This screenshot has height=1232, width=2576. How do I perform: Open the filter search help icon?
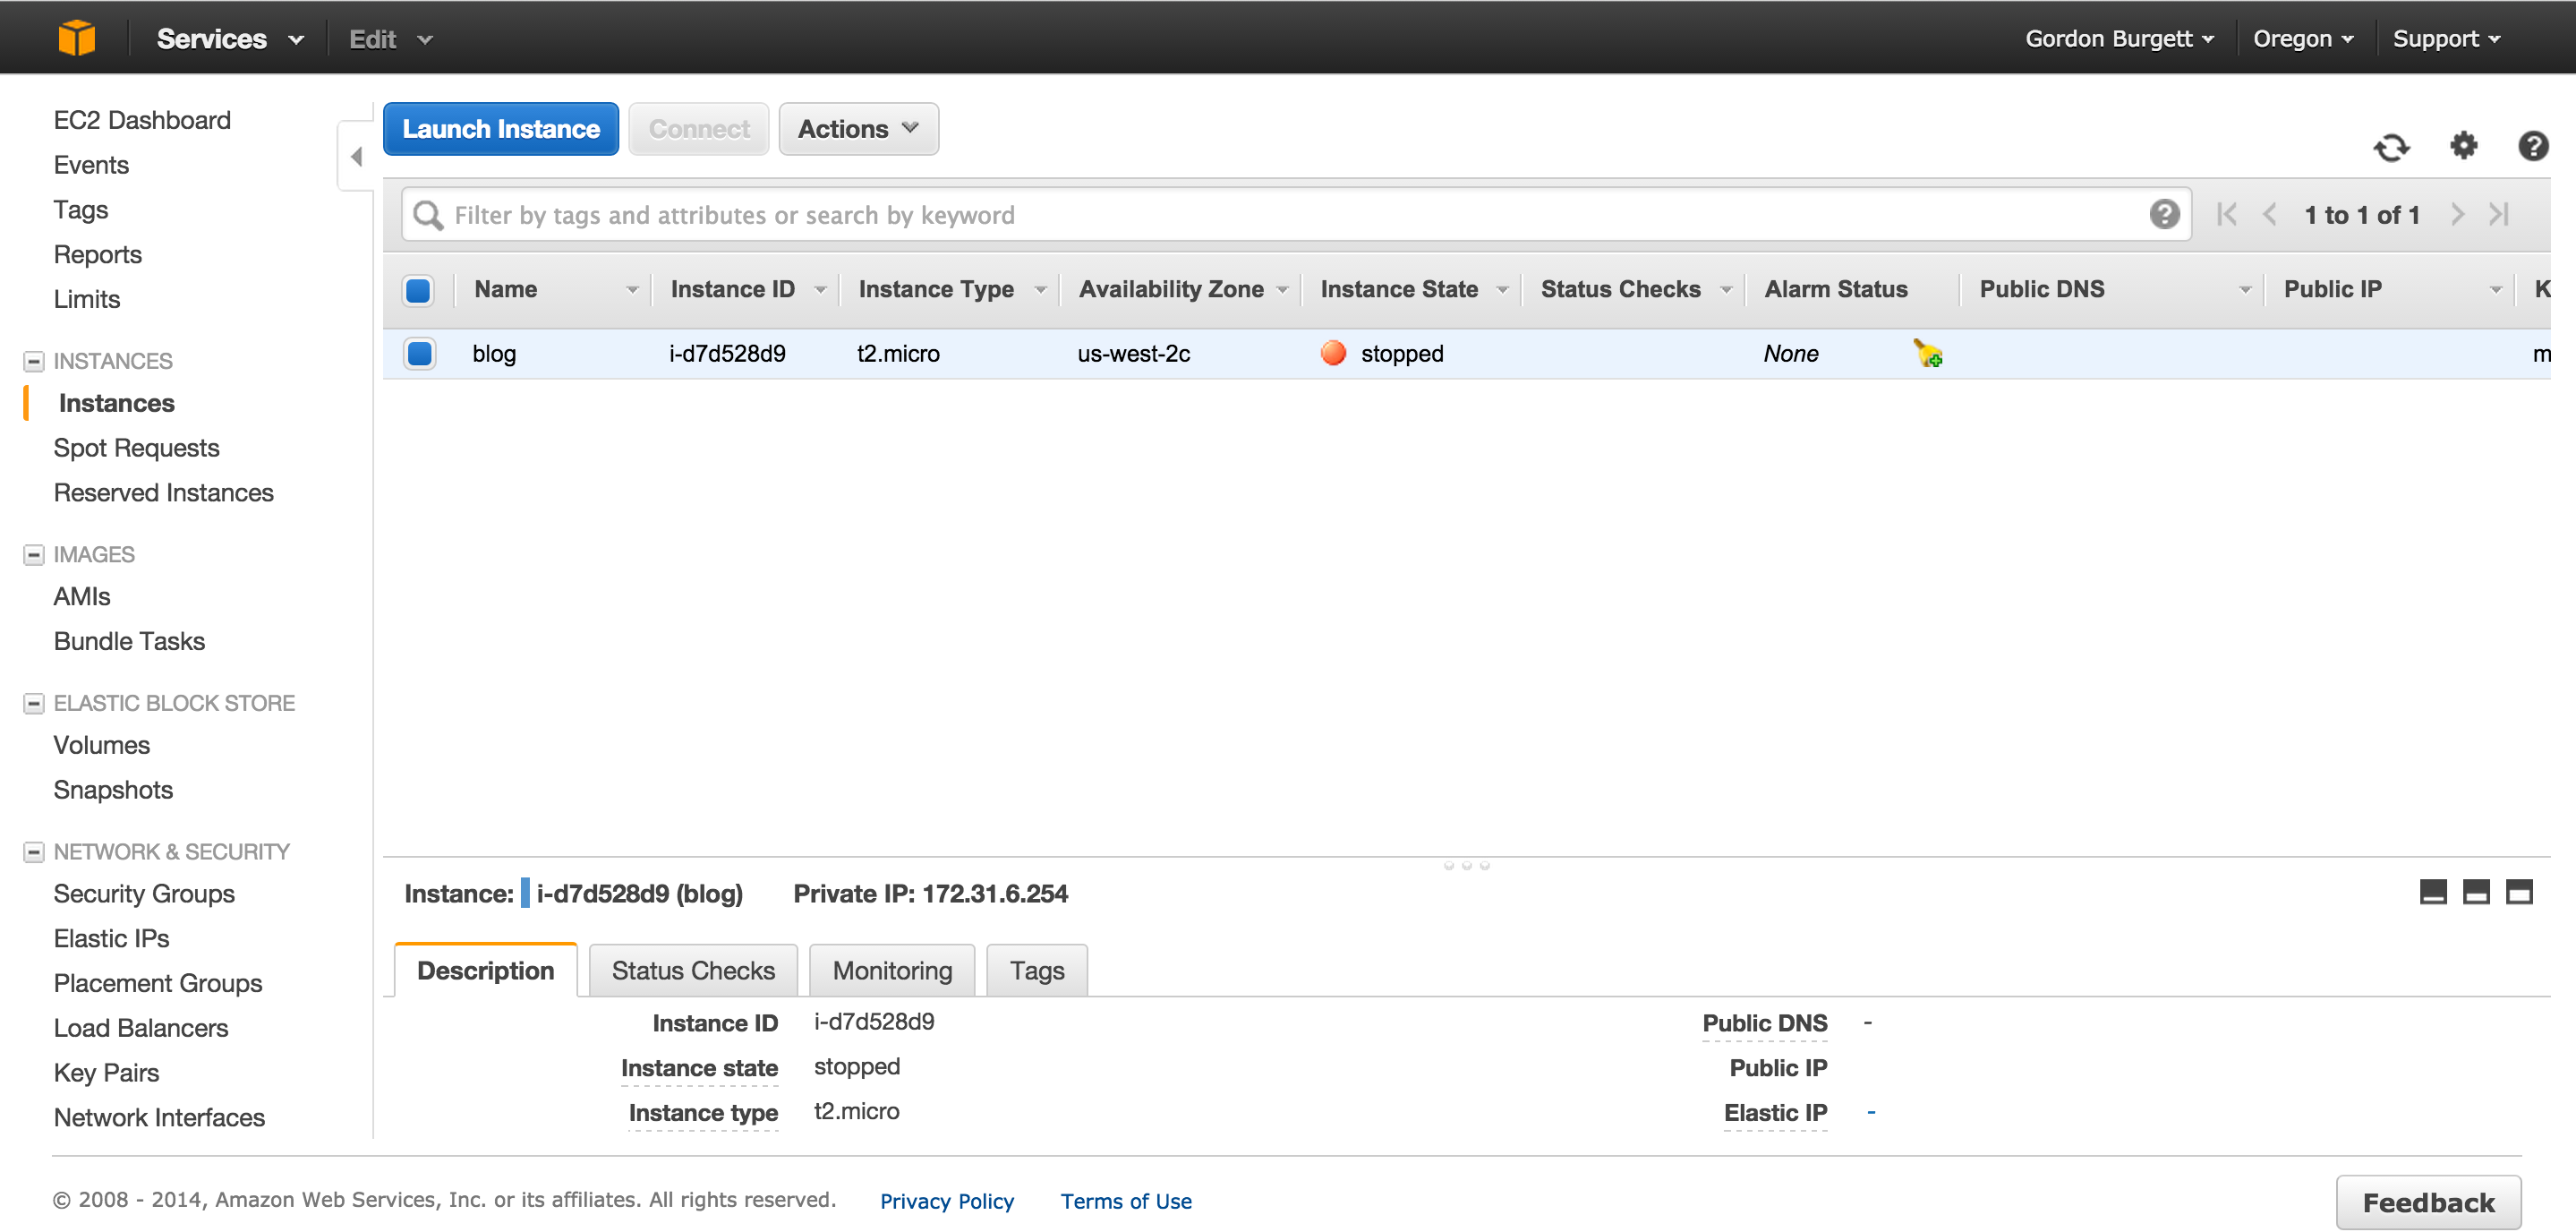pyautogui.click(x=2164, y=214)
